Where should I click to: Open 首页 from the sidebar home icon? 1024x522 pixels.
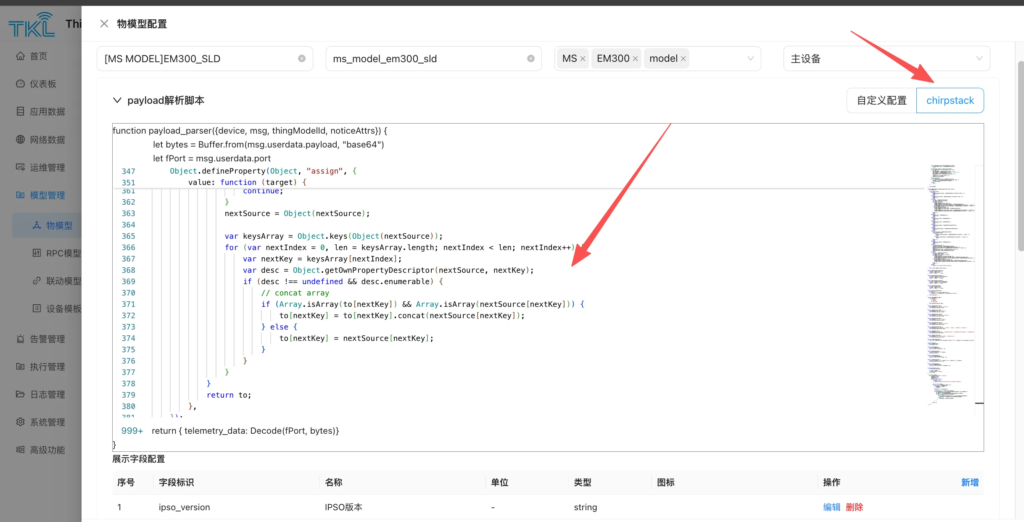[x=21, y=56]
